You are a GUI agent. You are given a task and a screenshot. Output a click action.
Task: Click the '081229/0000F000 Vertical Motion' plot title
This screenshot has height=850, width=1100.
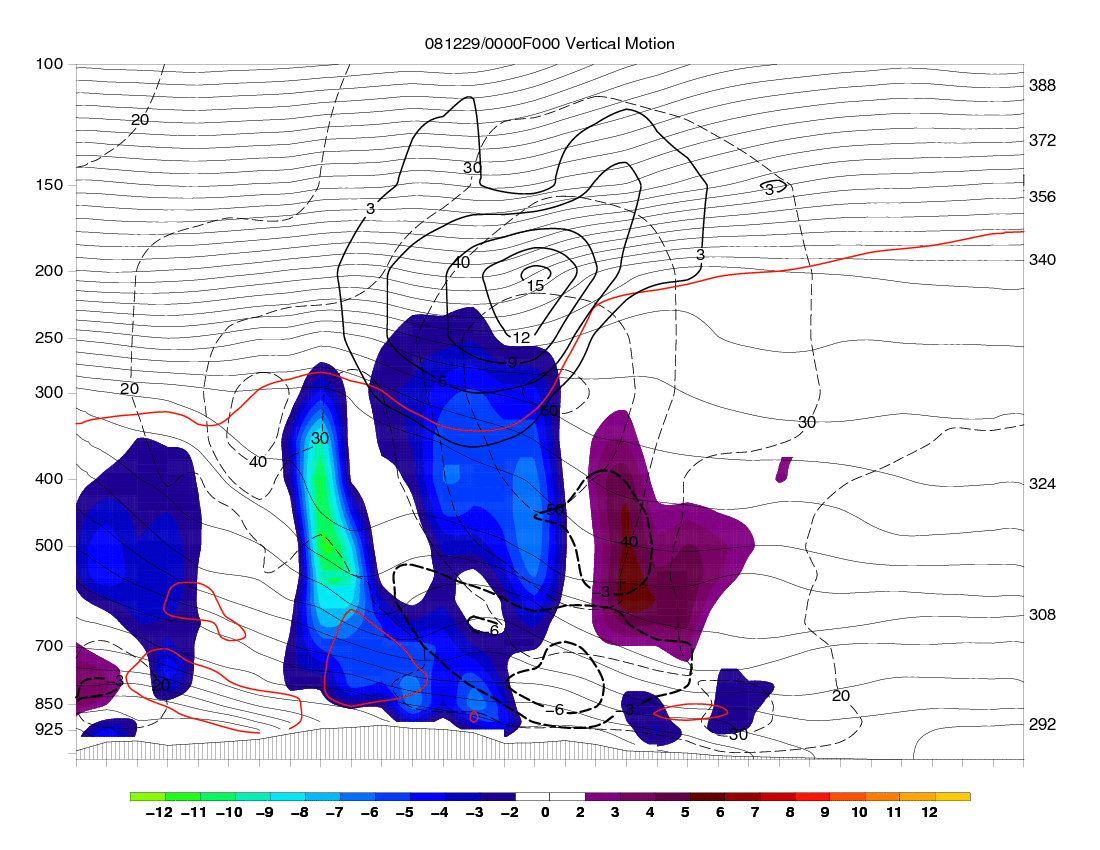pyautogui.click(x=549, y=43)
